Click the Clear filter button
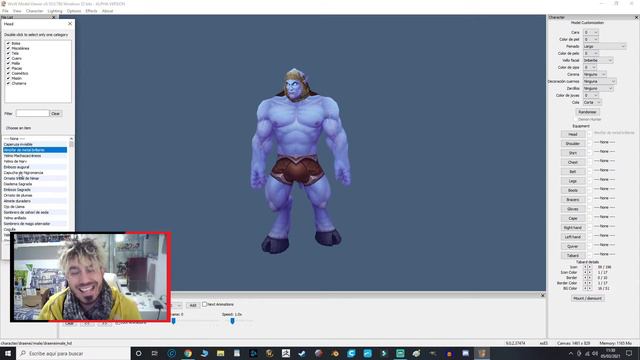This screenshot has height=360, width=640. (x=56, y=113)
